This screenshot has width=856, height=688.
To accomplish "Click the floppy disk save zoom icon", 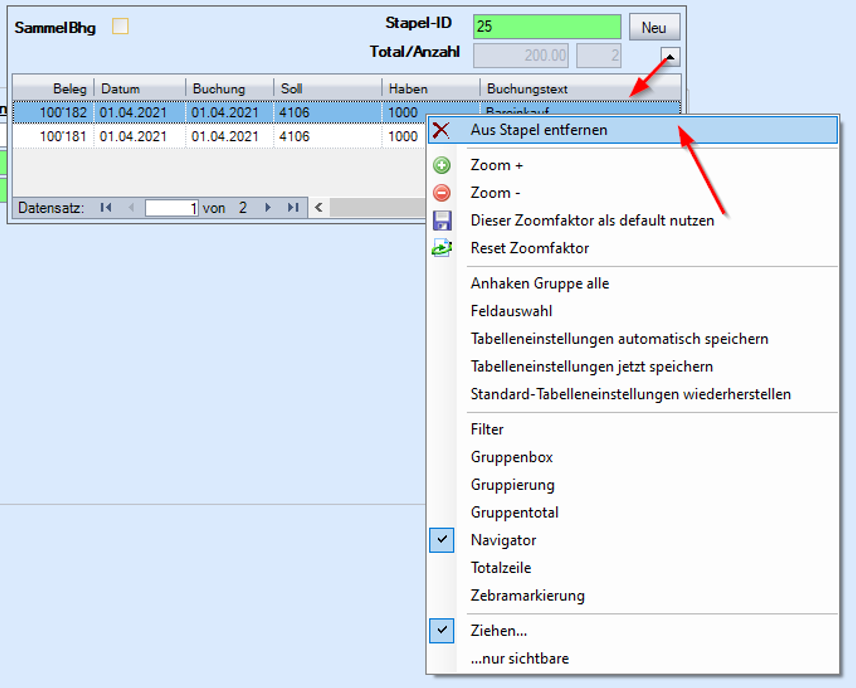I will 442,221.
